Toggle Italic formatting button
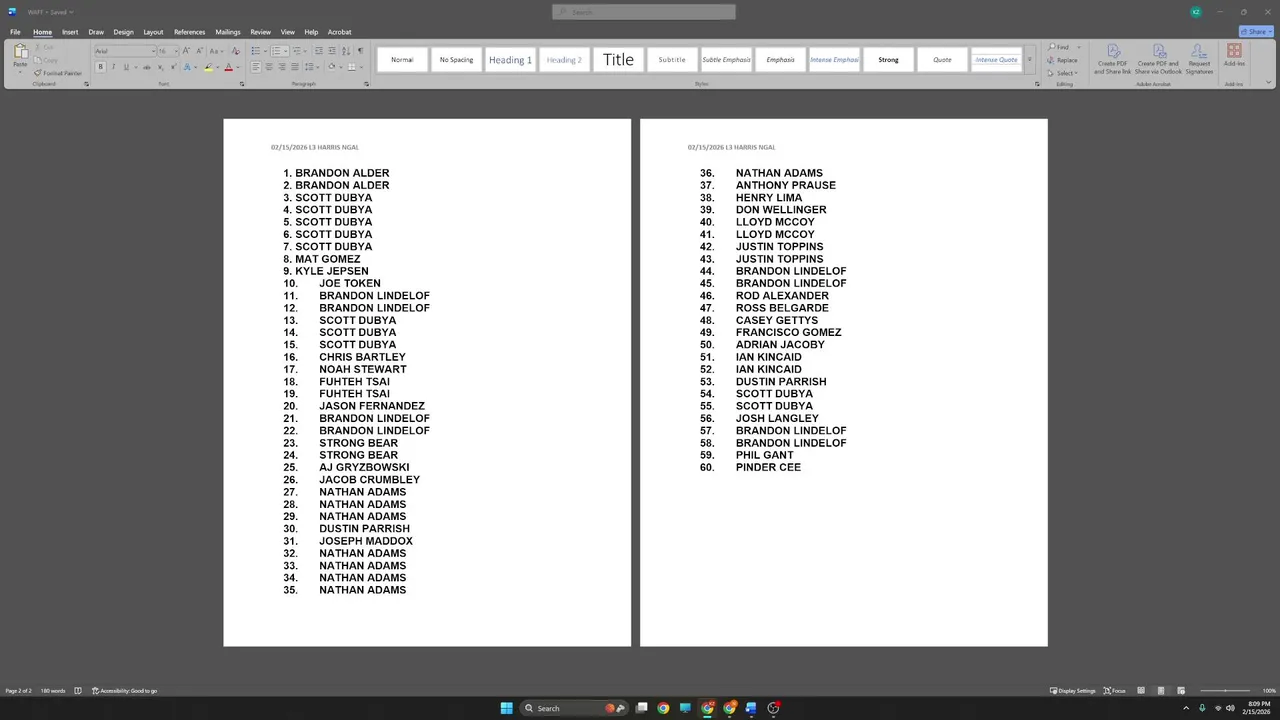 (113, 67)
